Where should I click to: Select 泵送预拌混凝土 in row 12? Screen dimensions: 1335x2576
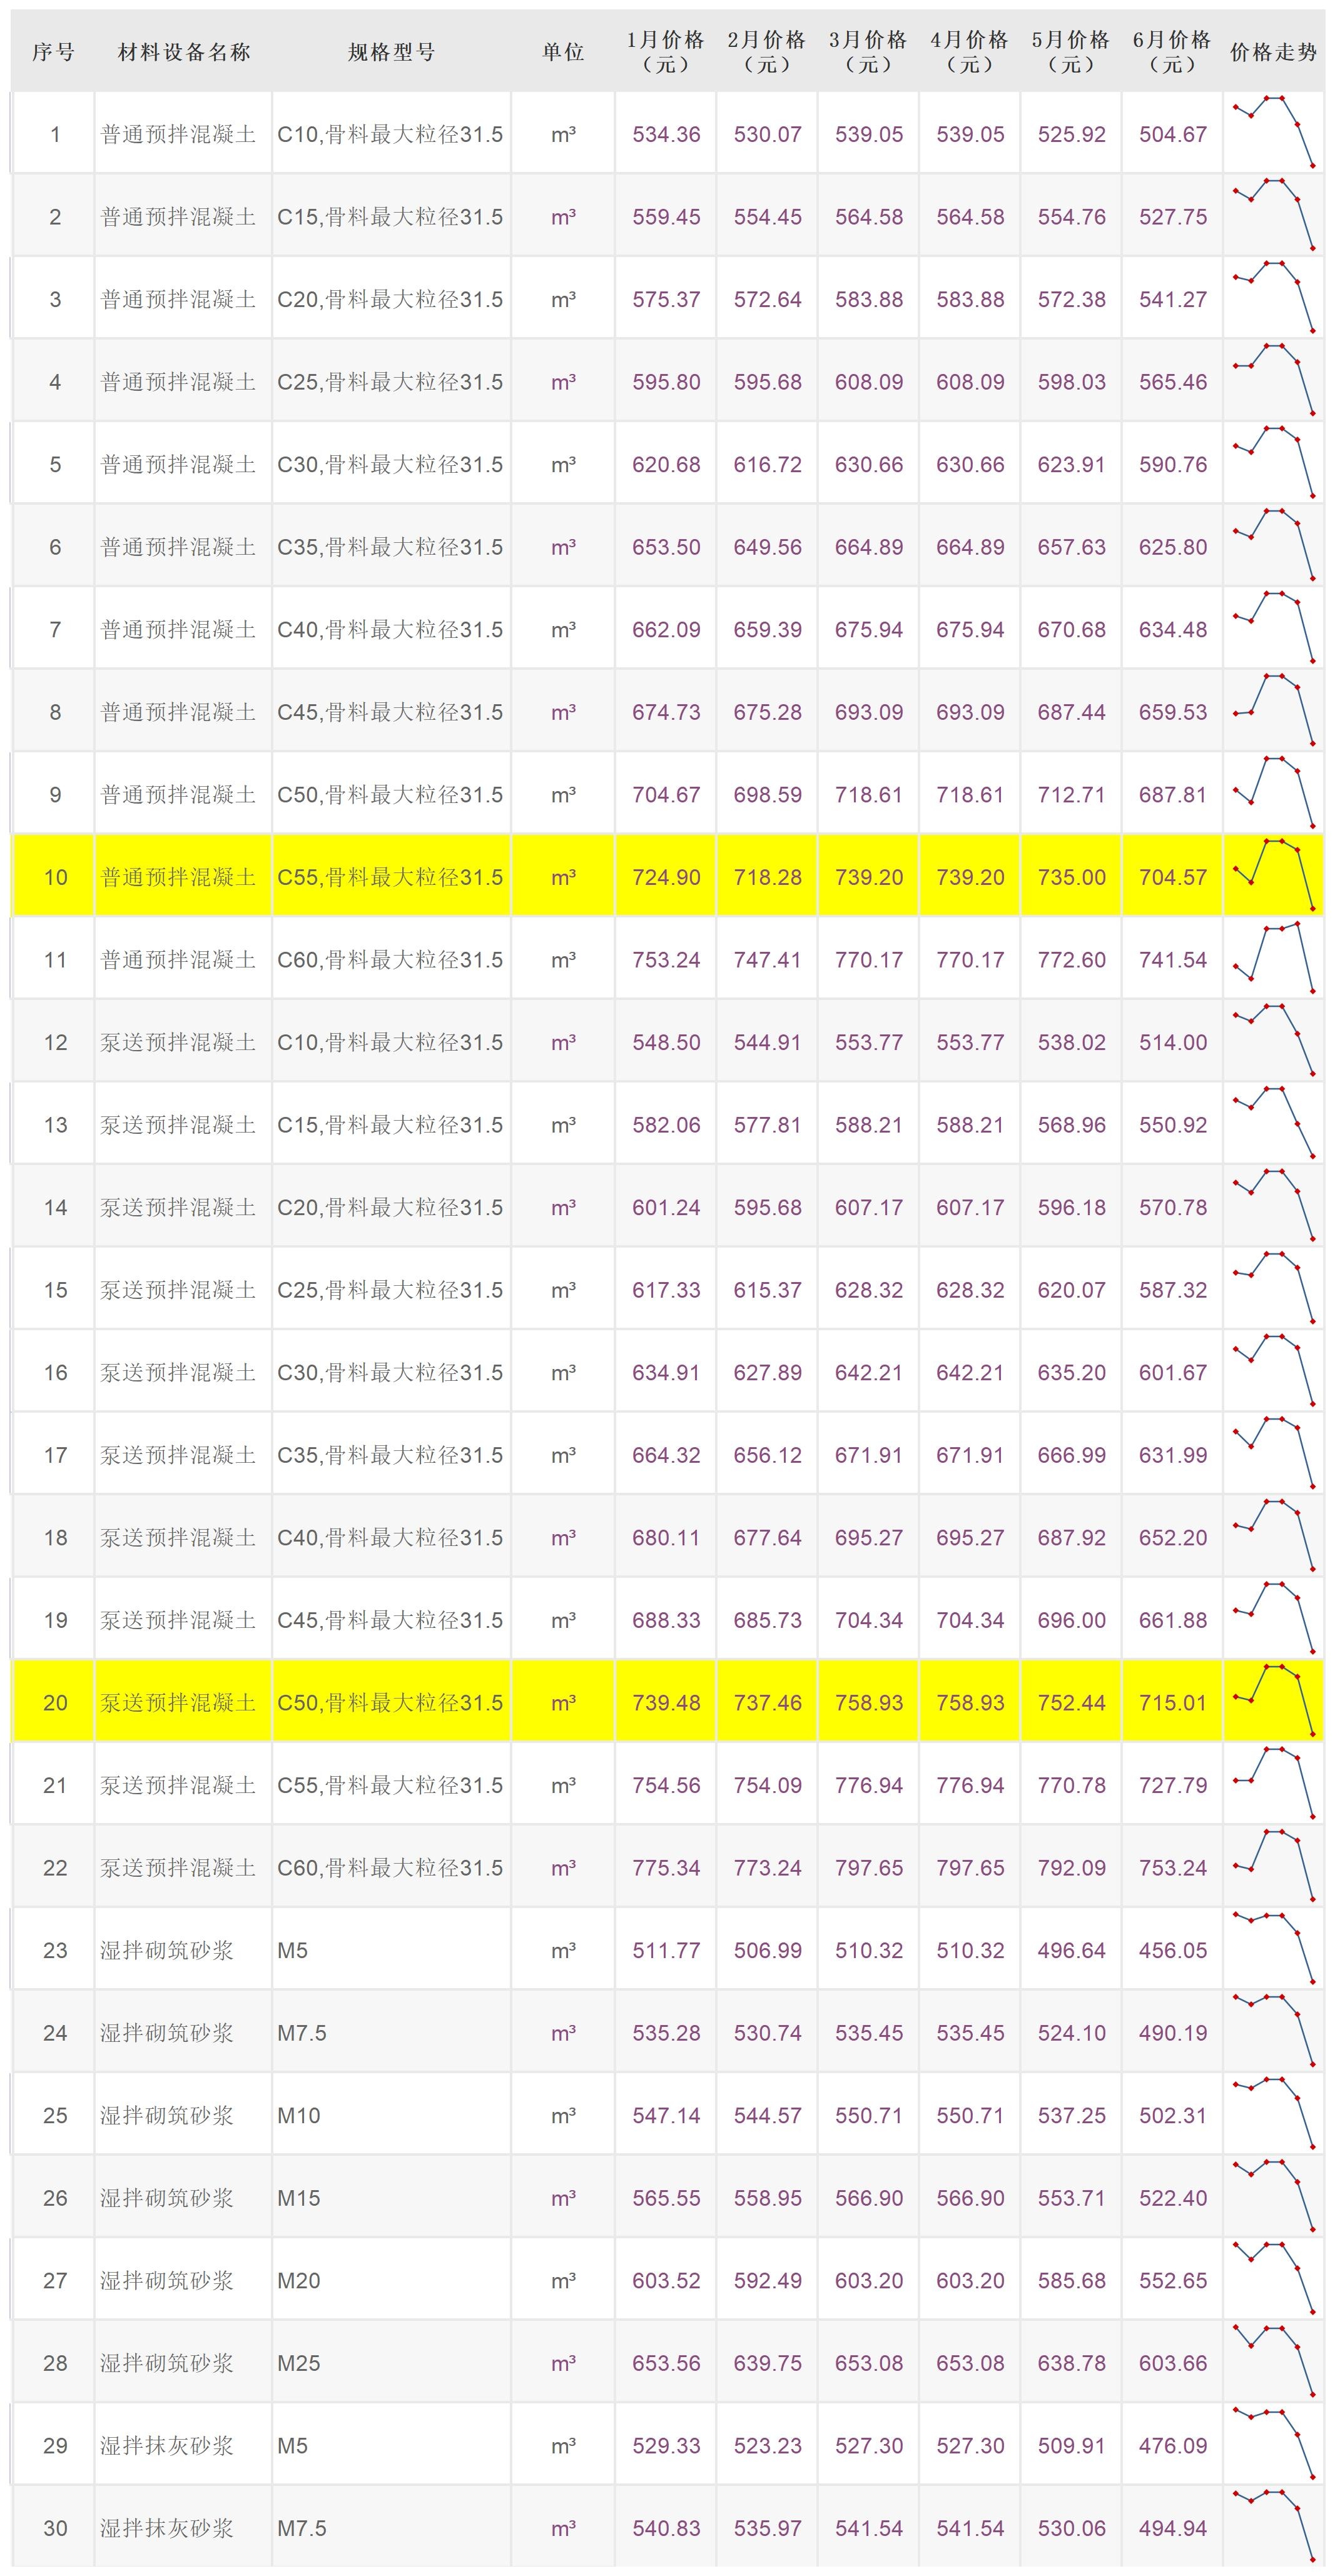coord(178,1042)
